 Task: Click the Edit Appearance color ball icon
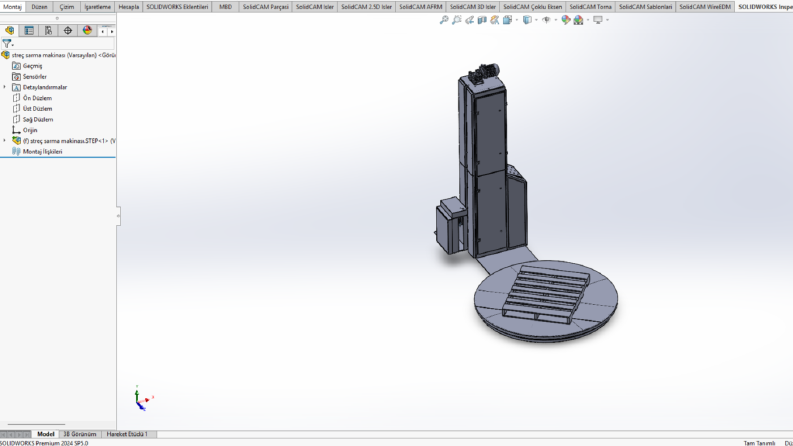(x=566, y=20)
